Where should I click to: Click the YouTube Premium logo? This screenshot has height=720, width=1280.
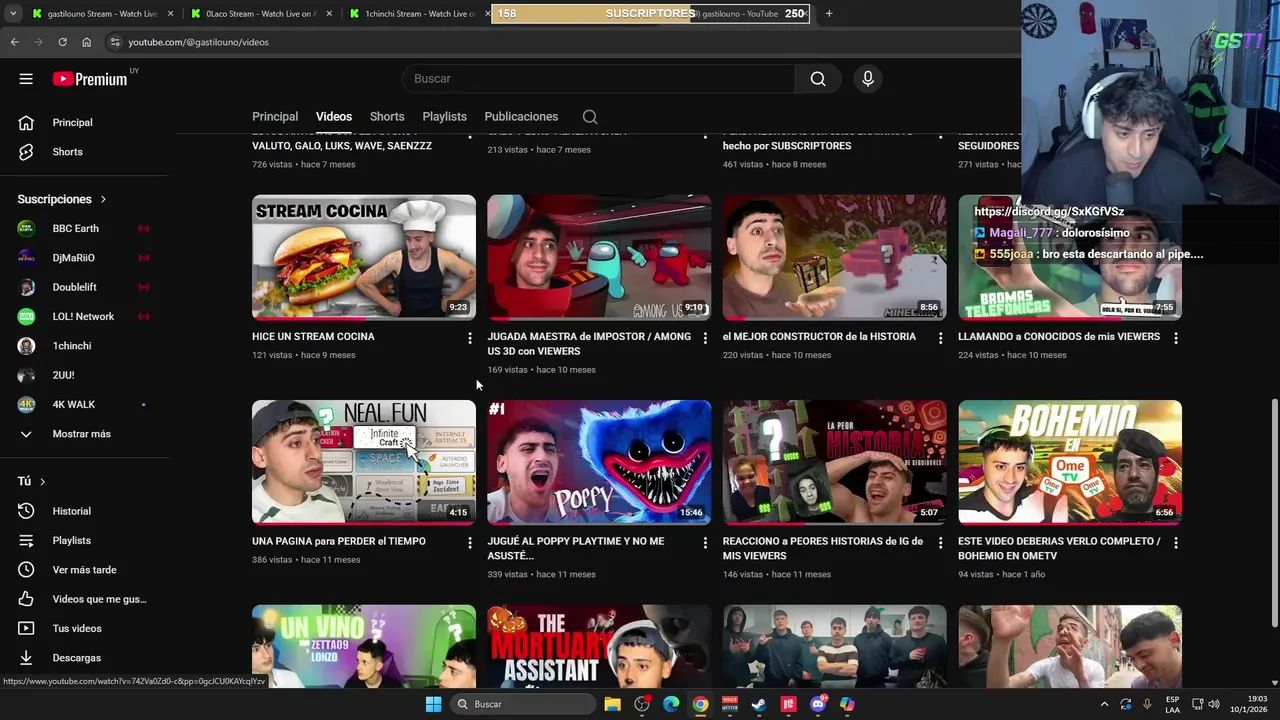(x=90, y=79)
